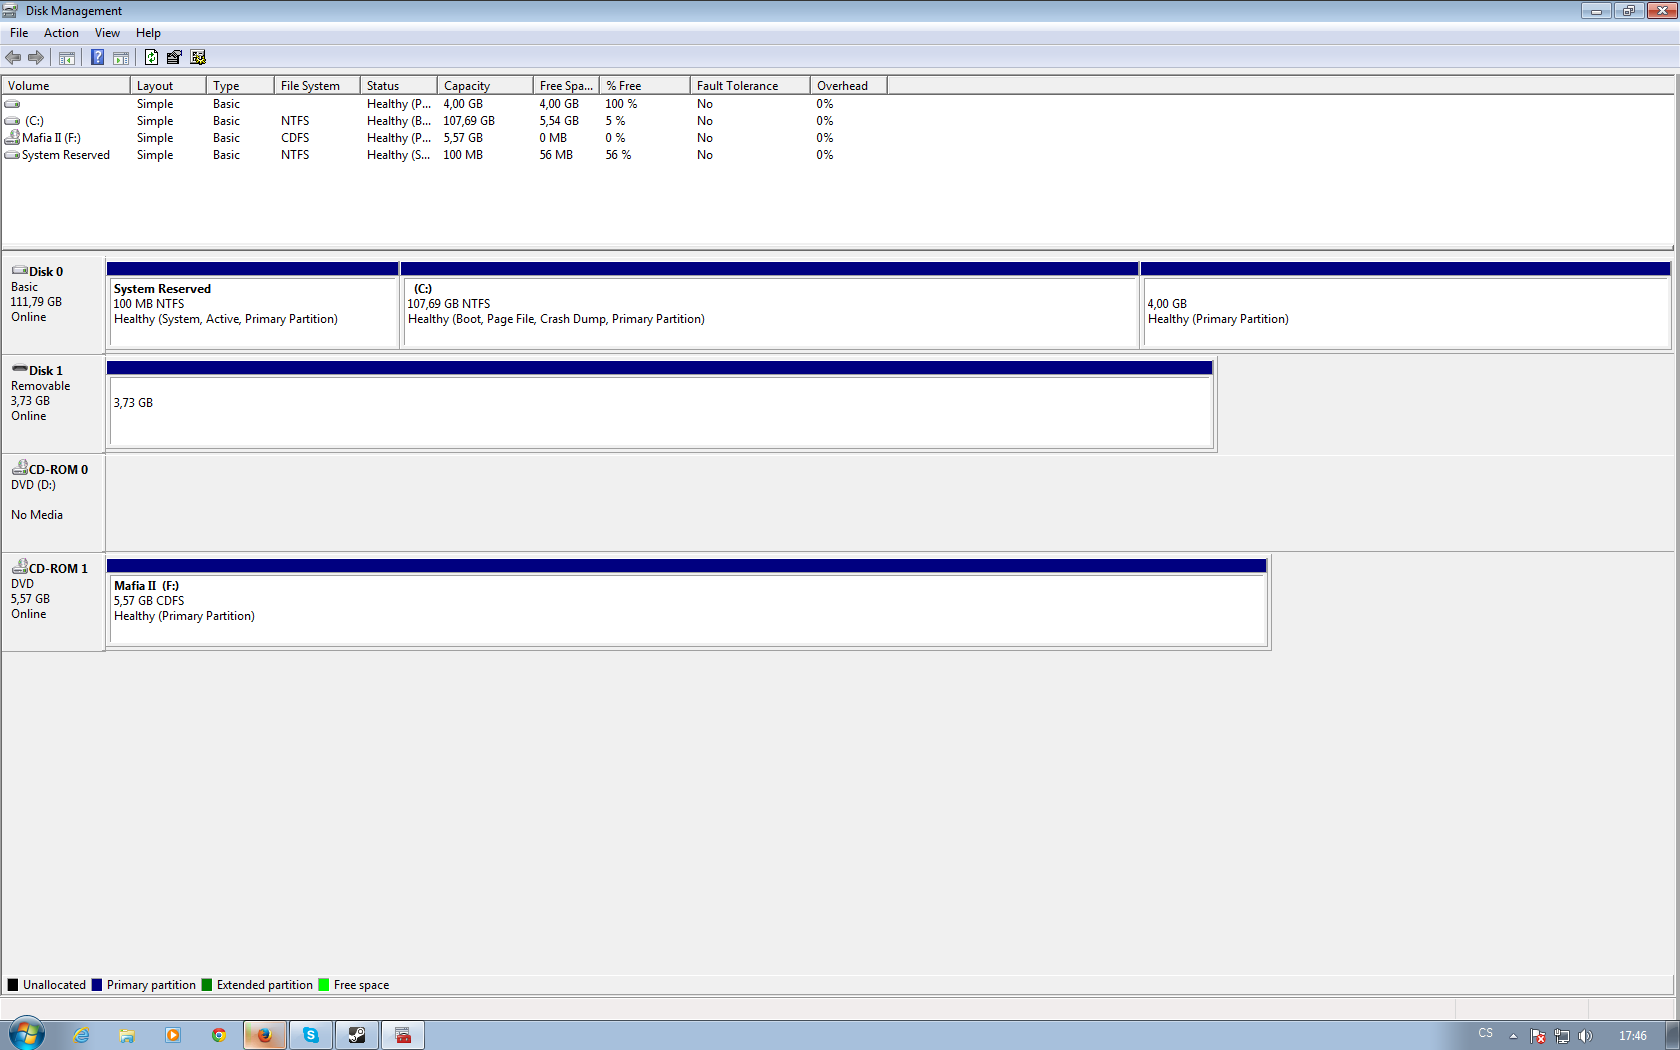Open the Action menu
This screenshot has height=1050, width=1680.
[61, 33]
